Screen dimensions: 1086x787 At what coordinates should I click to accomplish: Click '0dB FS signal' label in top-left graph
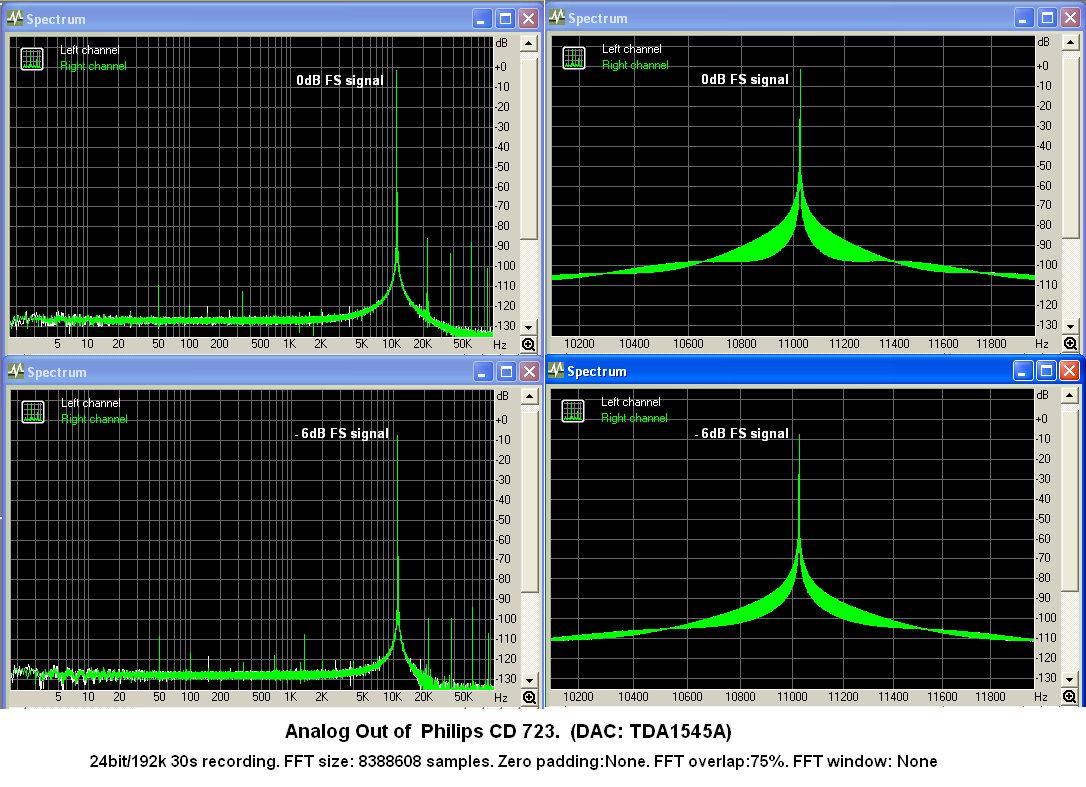click(339, 80)
